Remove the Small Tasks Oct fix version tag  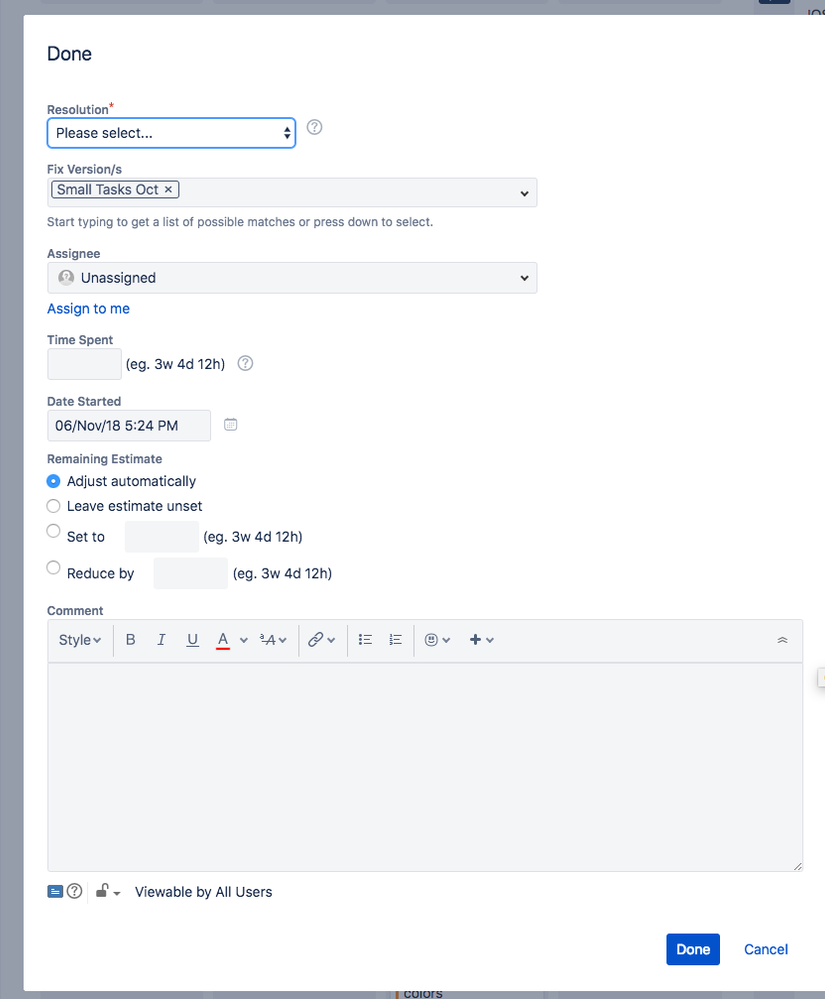(168, 188)
